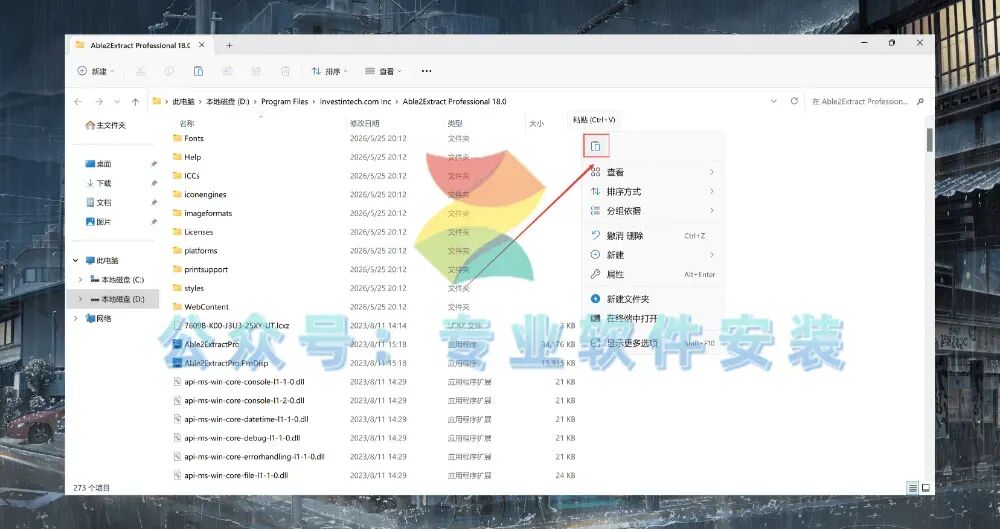Click the vertical scrollbar thumb
Viewport: 1000px width, 529px height.
click(930, 140)
